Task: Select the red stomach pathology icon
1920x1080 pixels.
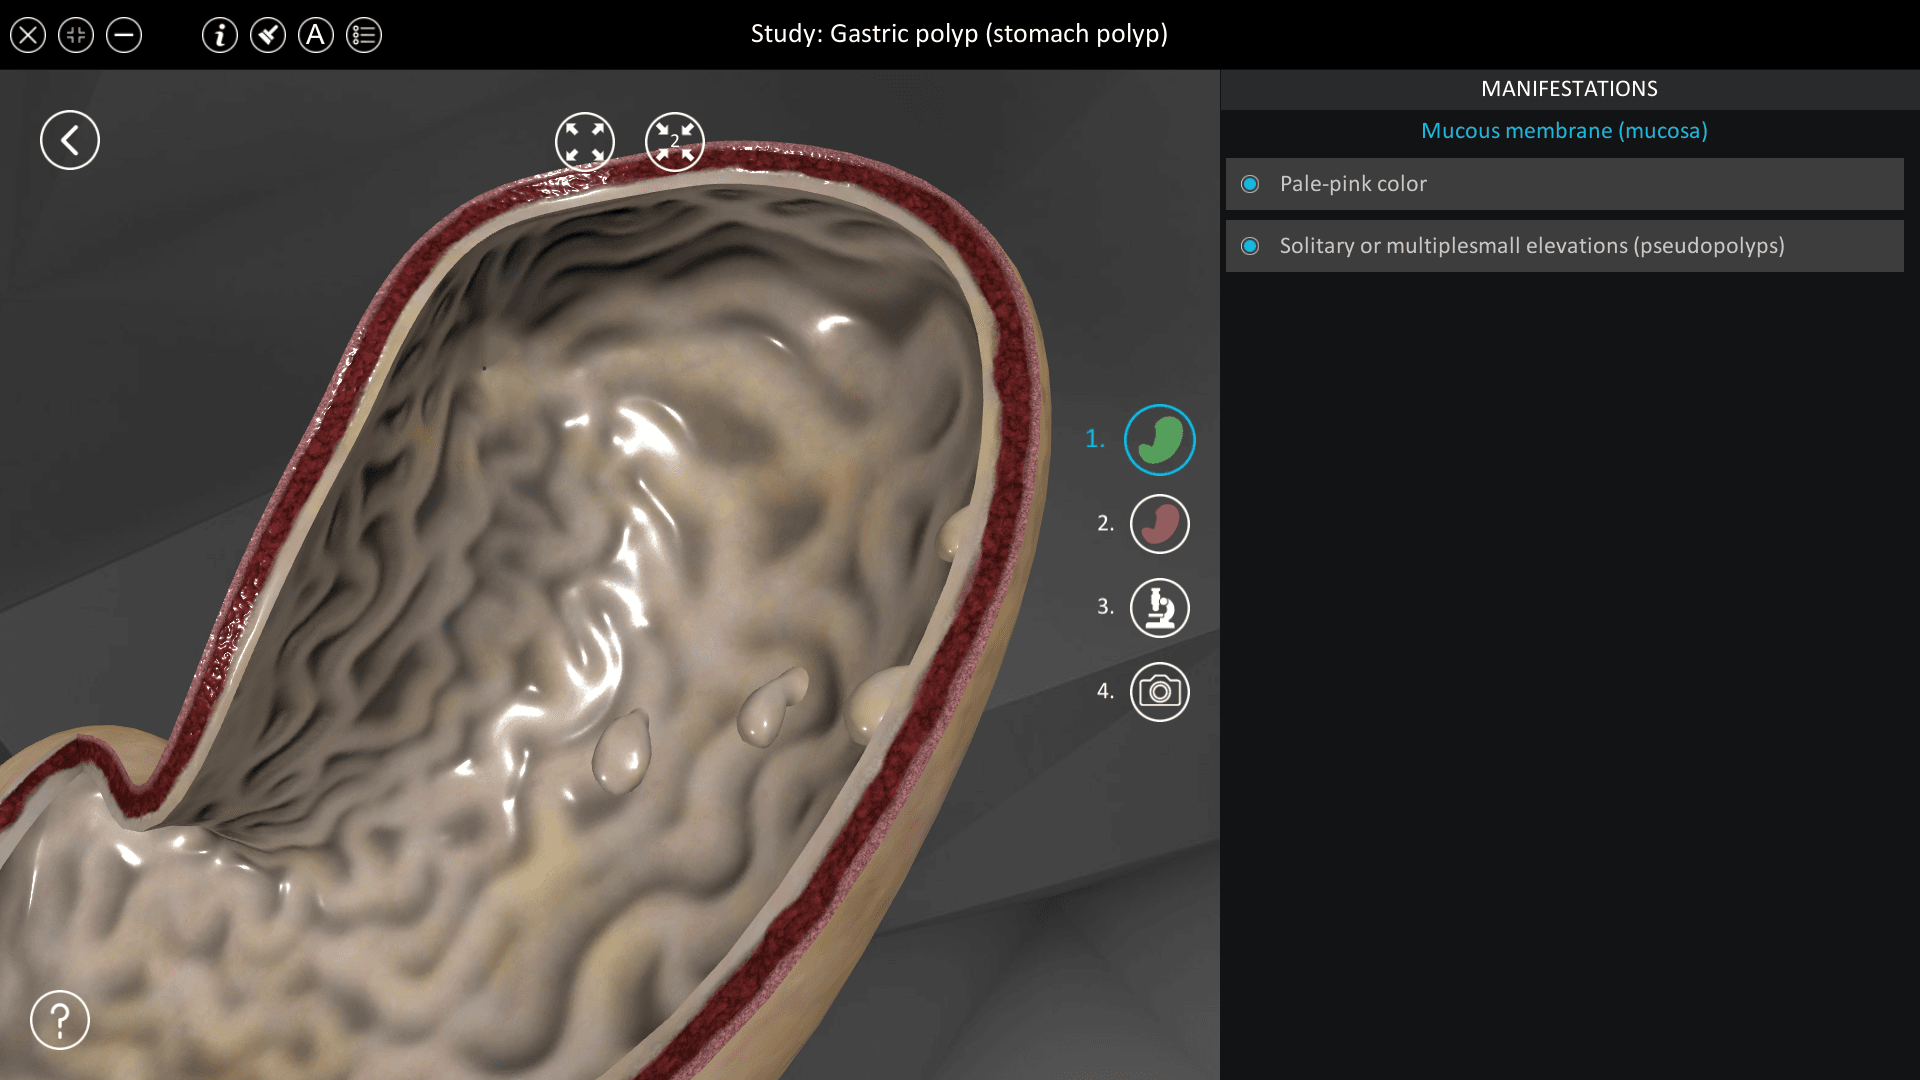Action: [x=1160, y=524]
